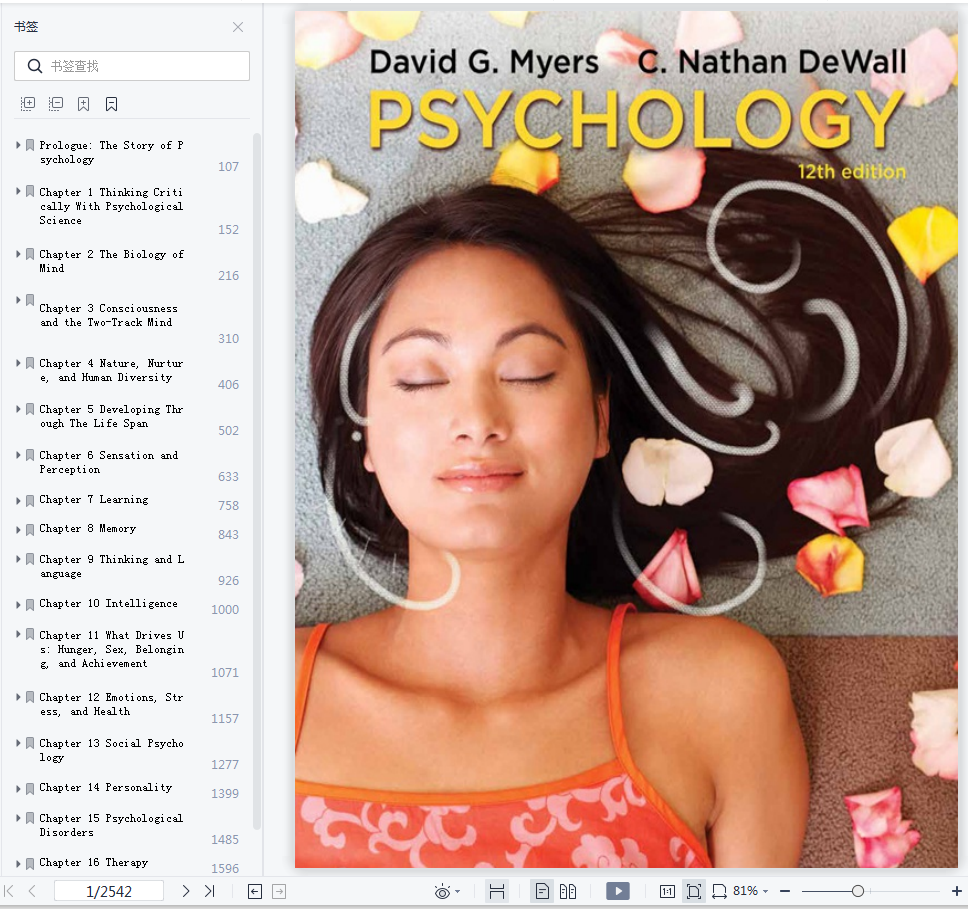968x909 pixels.
Task: Jump to the last page
Action: pyautogui.click(x=210, y=891)
